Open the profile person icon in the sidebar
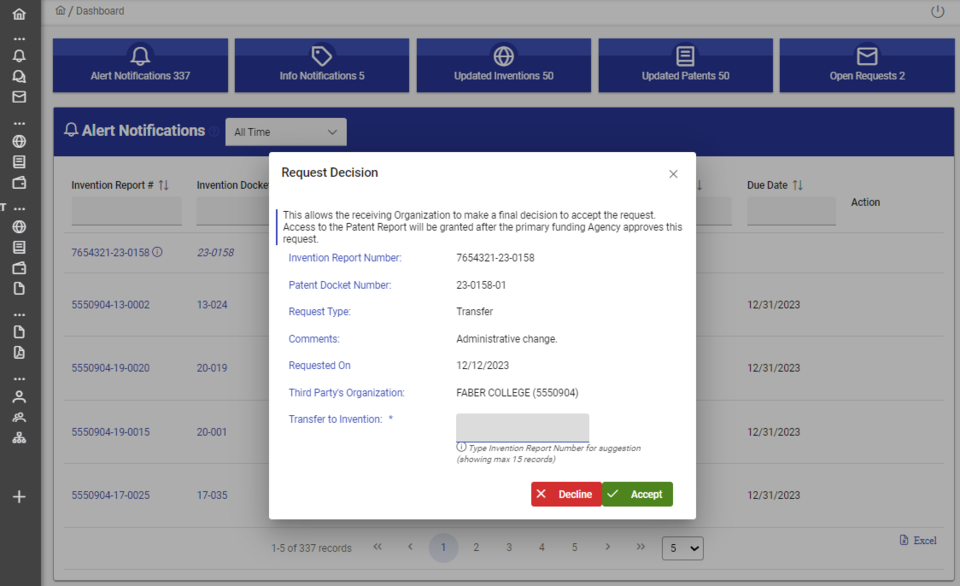This screenshot has height=586, width=960. click(20, 396)
